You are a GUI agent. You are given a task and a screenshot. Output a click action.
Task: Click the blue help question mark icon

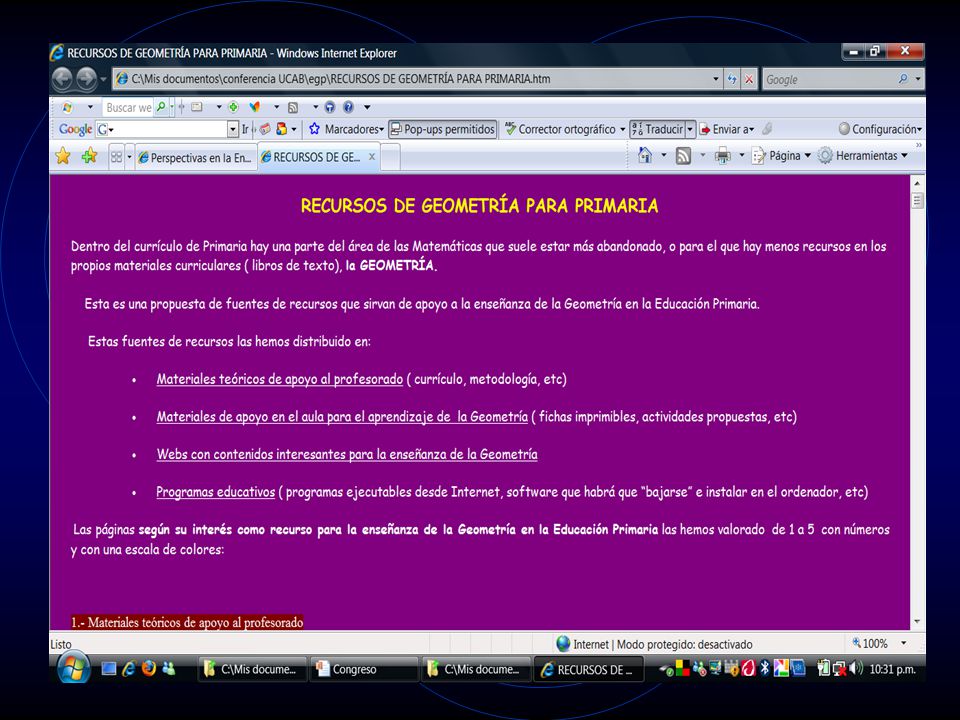pos(348,107)
